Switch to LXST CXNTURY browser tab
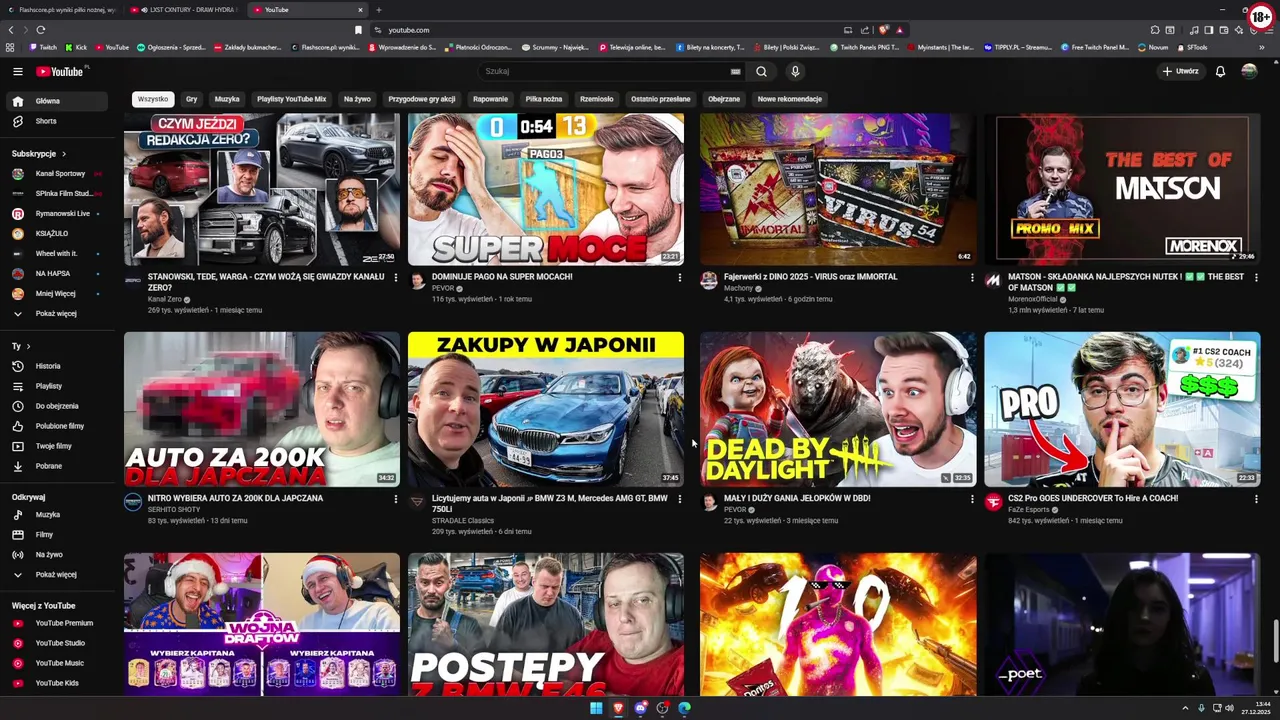1280x720 pixels. point(185,10)
